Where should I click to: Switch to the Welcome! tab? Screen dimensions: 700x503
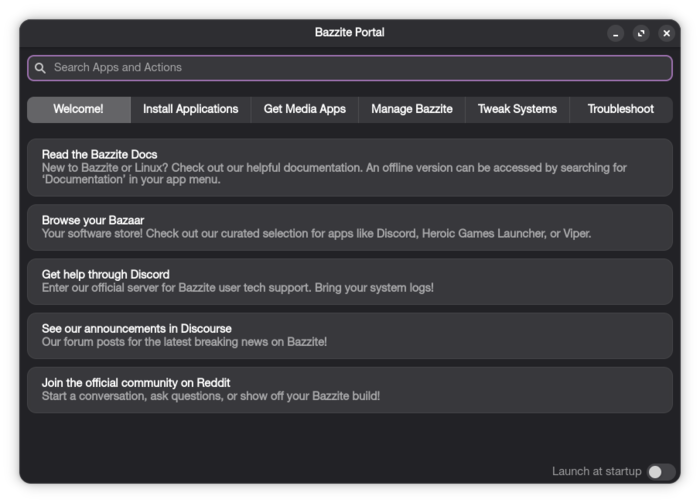coord(79,109)
